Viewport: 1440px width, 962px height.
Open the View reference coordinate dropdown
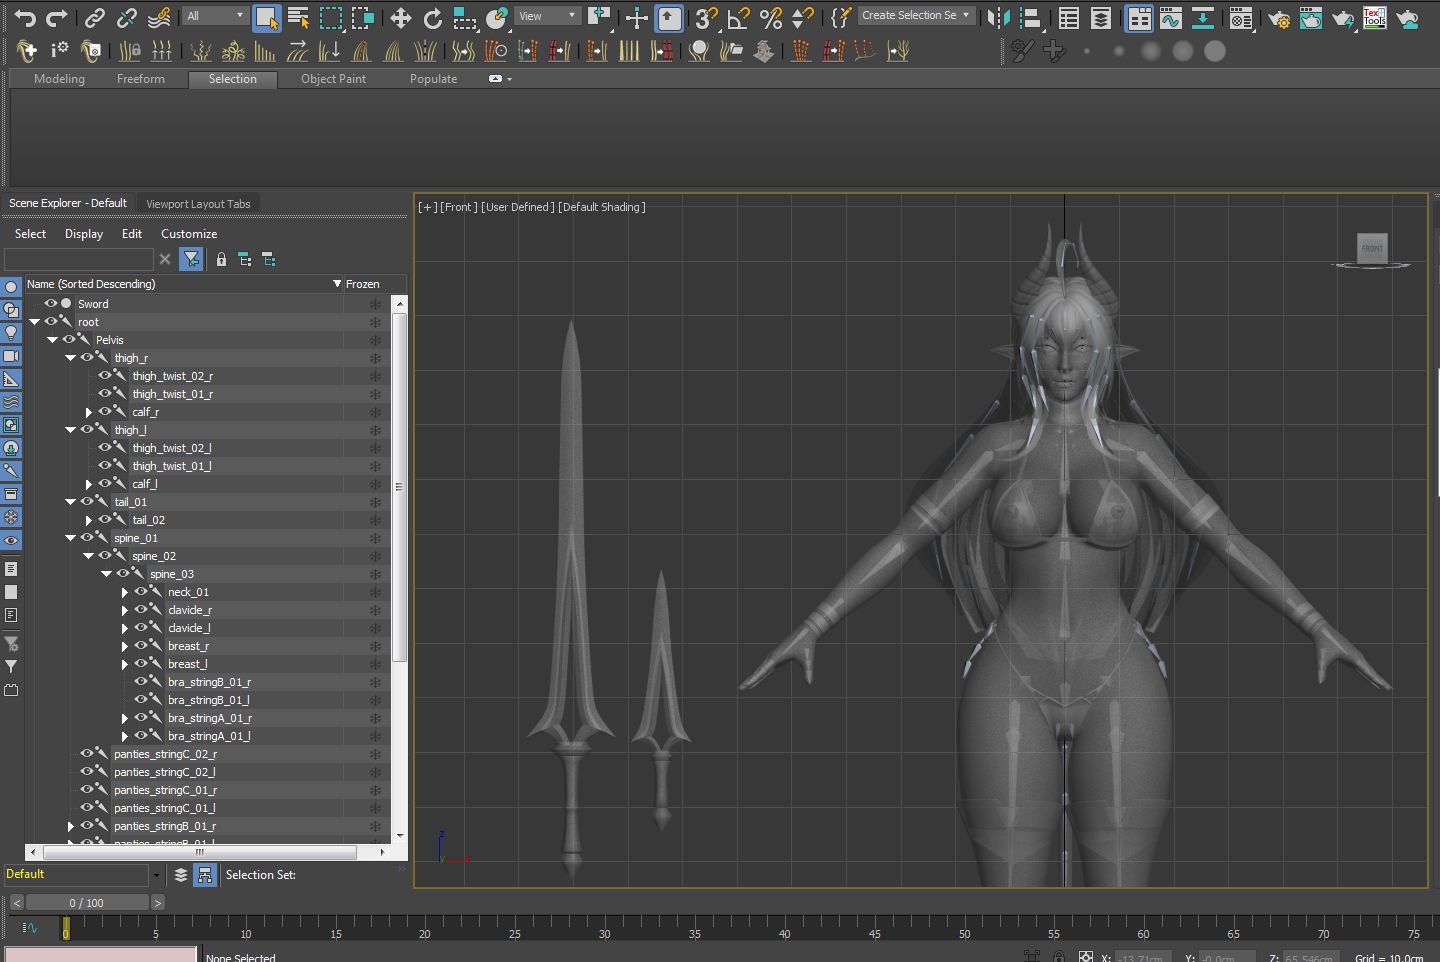coord(549,16)
